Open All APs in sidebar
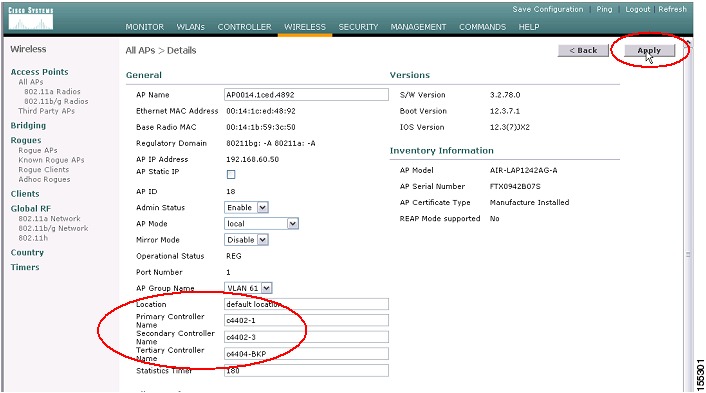The width and height of the screenshot is (706, 393). [x=31, y=82]
